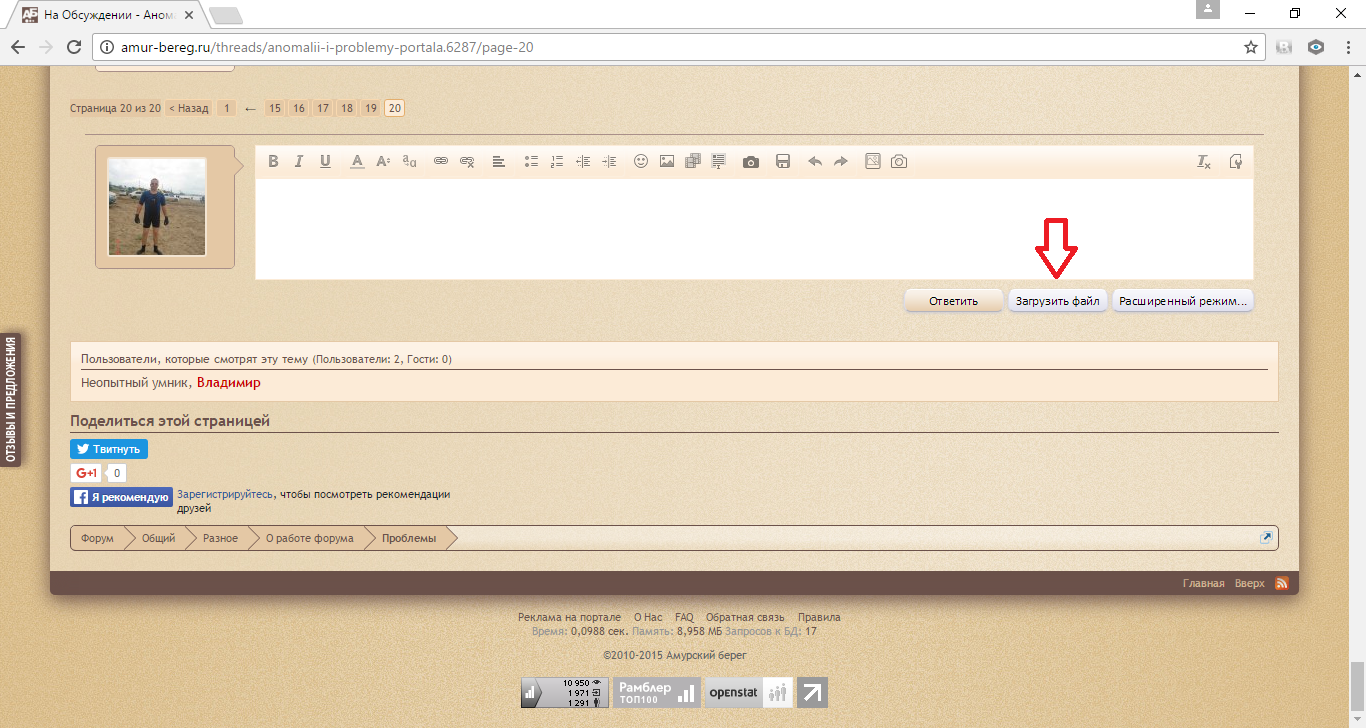The width and height of the screenshot is (1366, 728).
Task: Go to previous page via Назад
Action: [x=189, y=108]
